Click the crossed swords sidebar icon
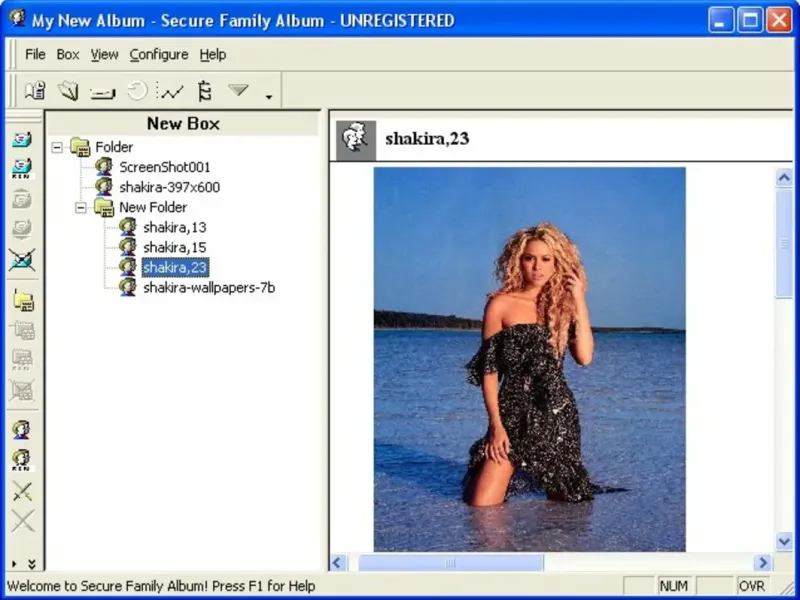The width and height of the screenshot is (800, 600). click(22, 491)
